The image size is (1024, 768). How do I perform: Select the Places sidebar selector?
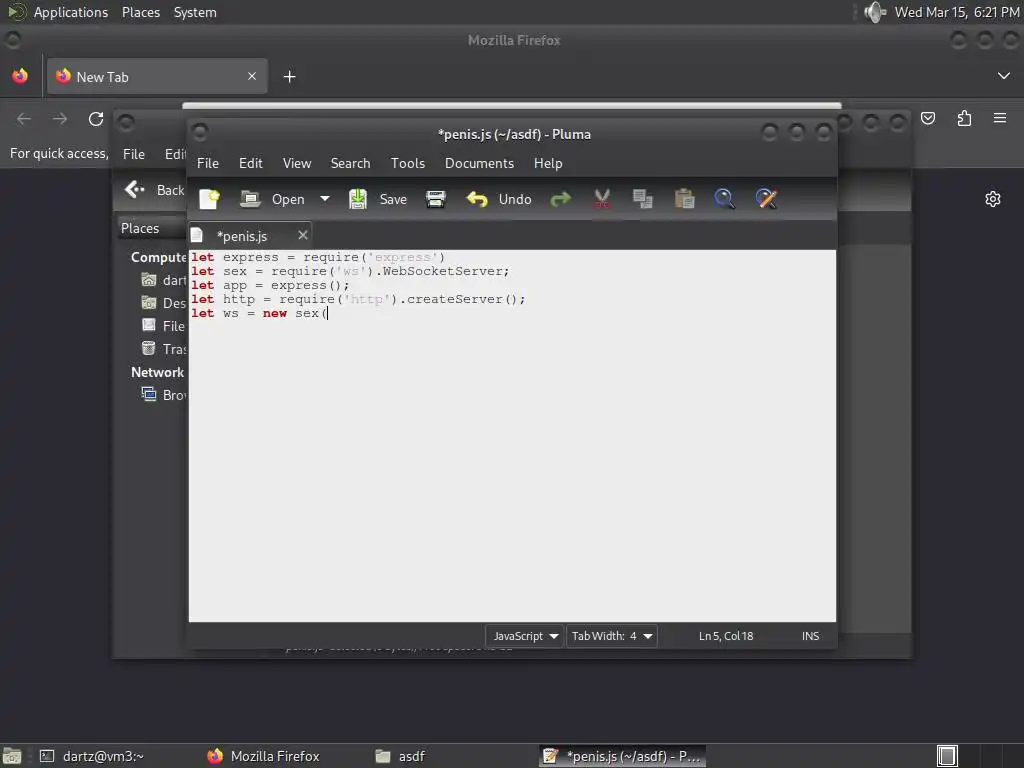pyautogui.click(x=152, y=228)
